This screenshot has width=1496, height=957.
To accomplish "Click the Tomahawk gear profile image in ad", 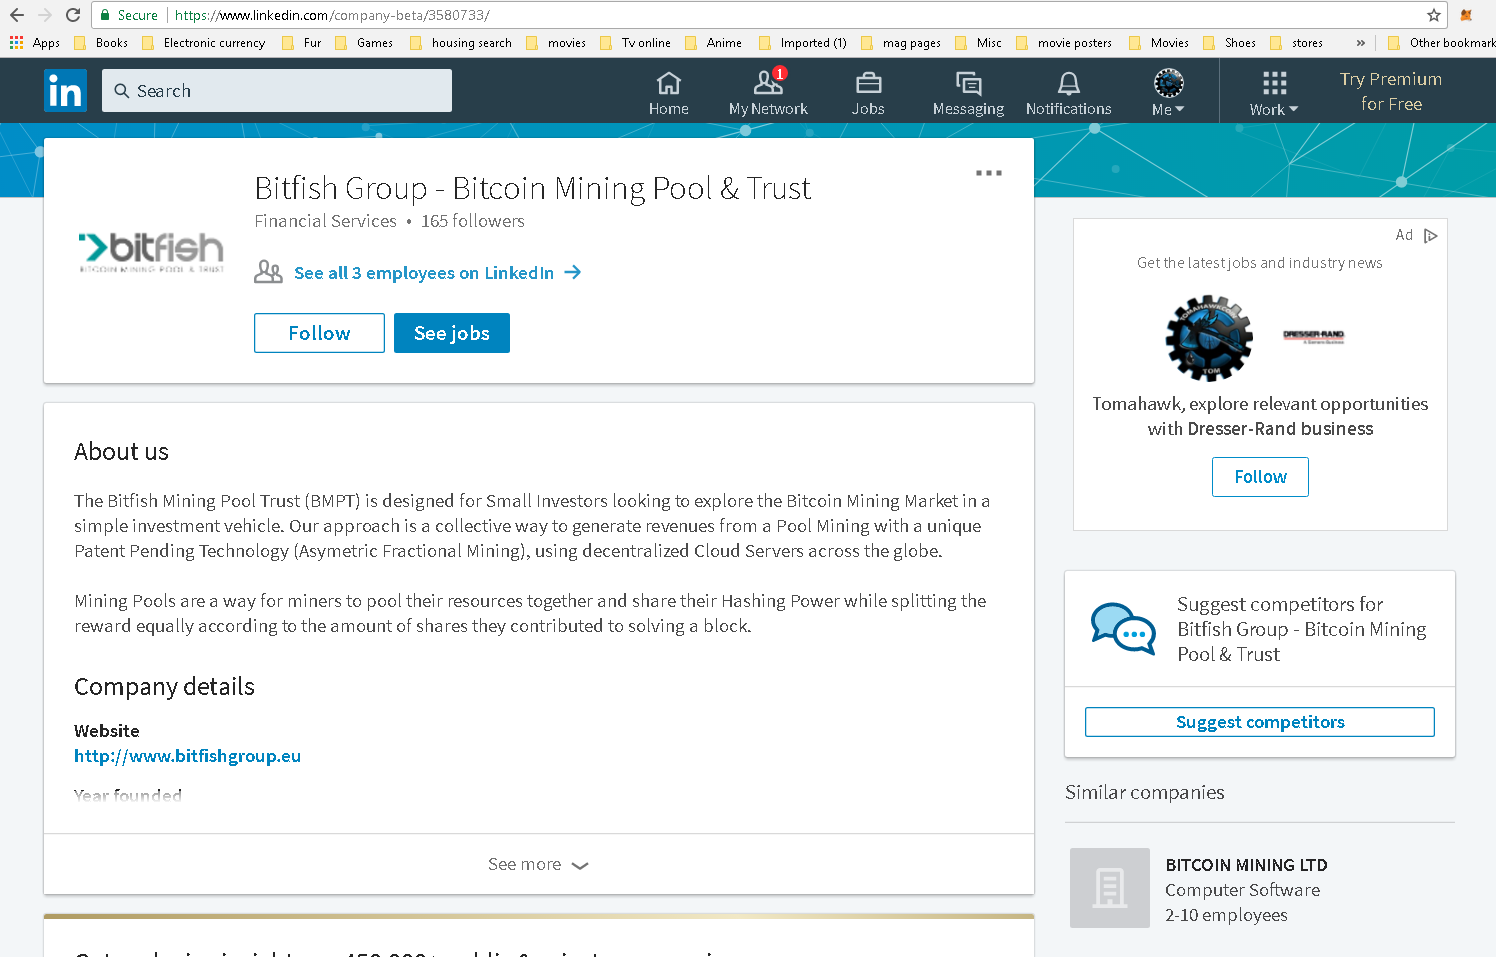I will click(1209, 338).
